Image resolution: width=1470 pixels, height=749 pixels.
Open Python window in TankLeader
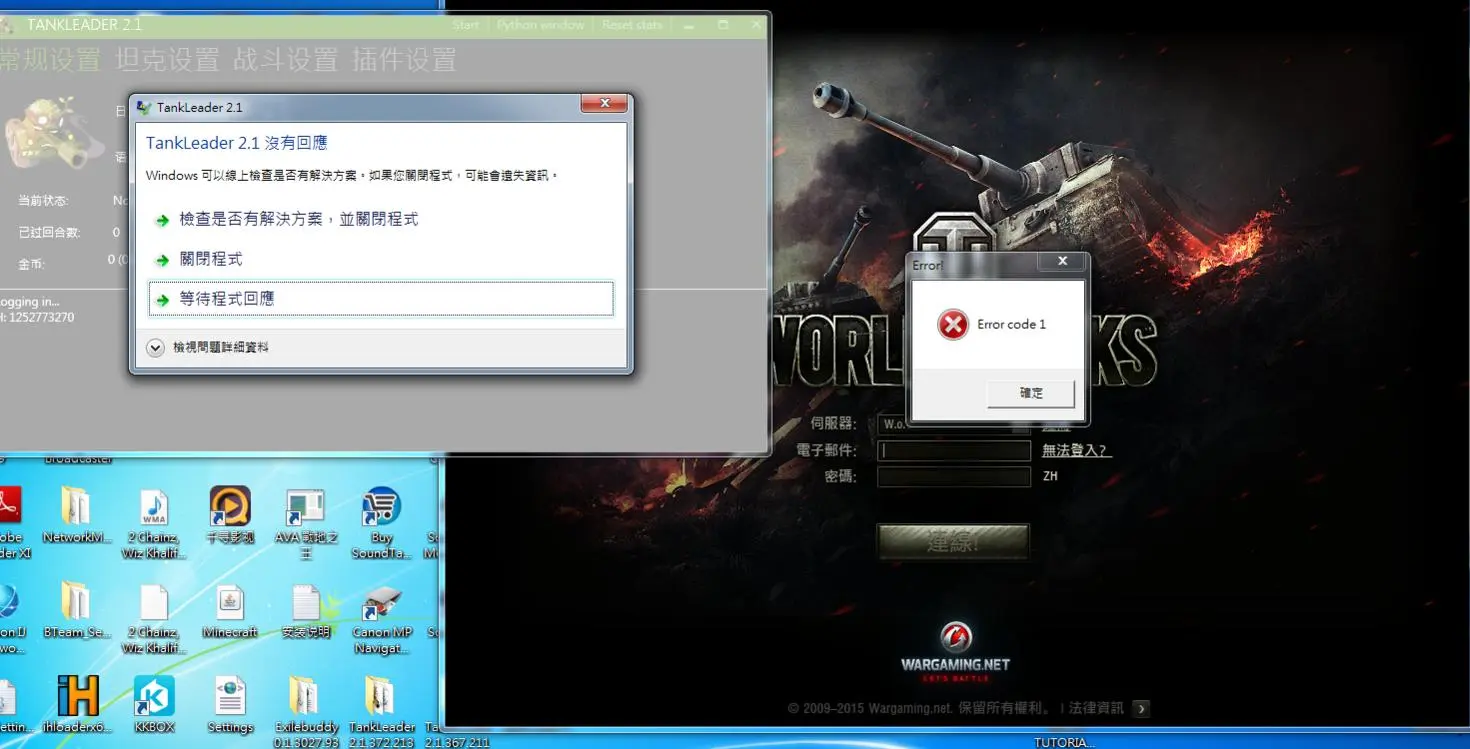tap(540, 25)
